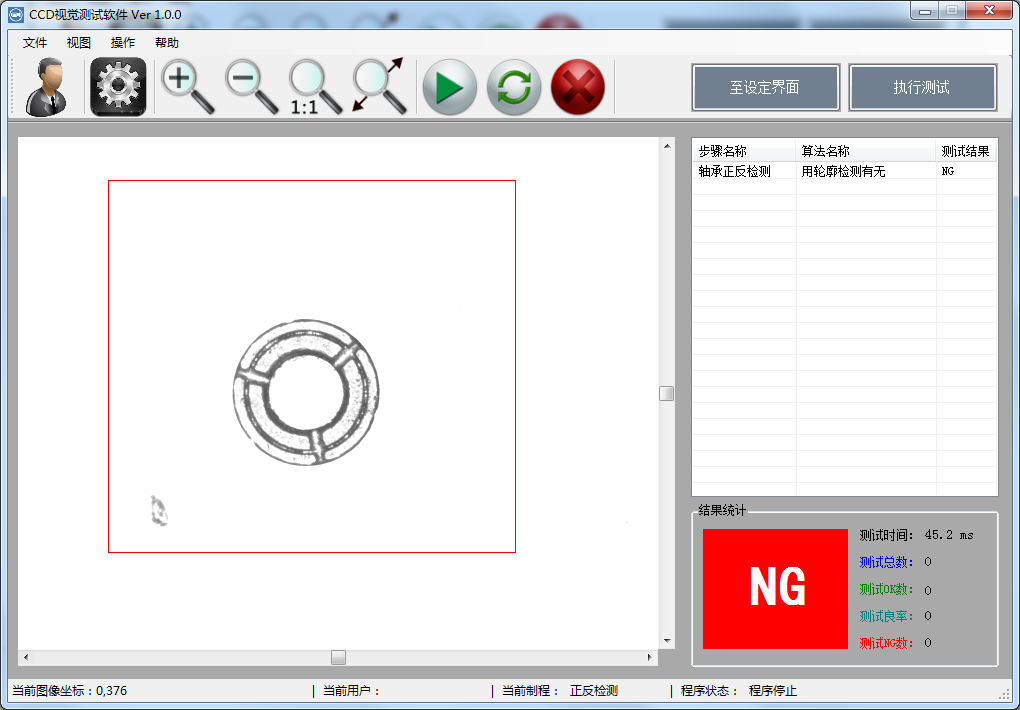
Task: Click the user login icon
Action: pos(47,87)
